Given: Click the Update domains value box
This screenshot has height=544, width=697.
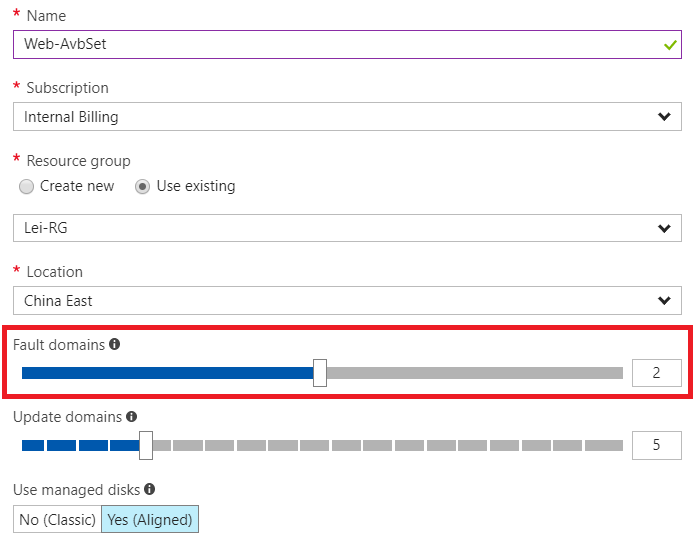Looking at the screenshot, I should (656, 445).
